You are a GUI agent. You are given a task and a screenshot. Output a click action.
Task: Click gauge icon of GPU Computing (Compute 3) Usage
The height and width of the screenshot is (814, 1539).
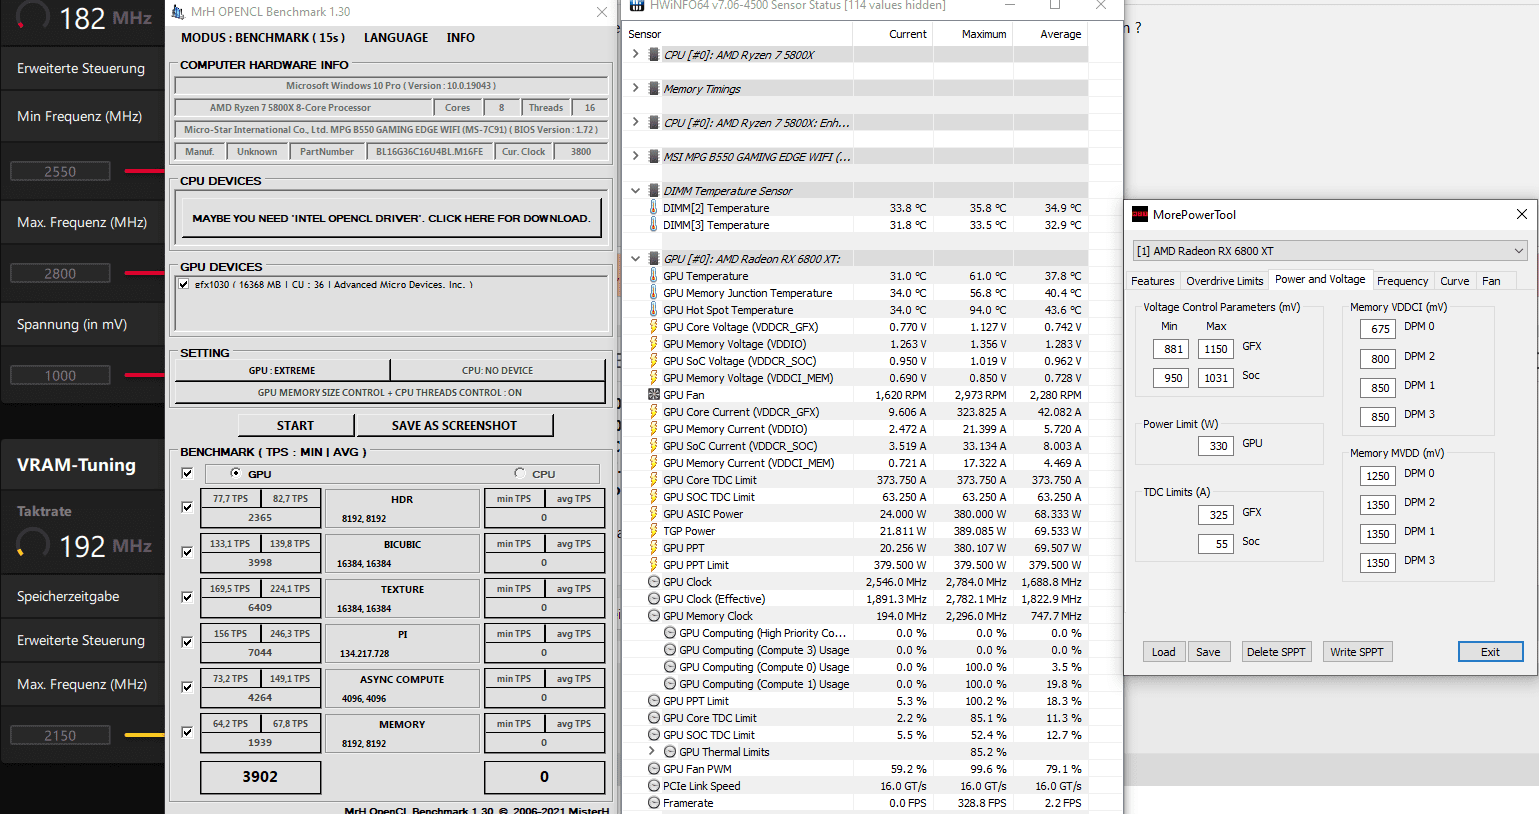pyautogui.click(x=670, y=650)
